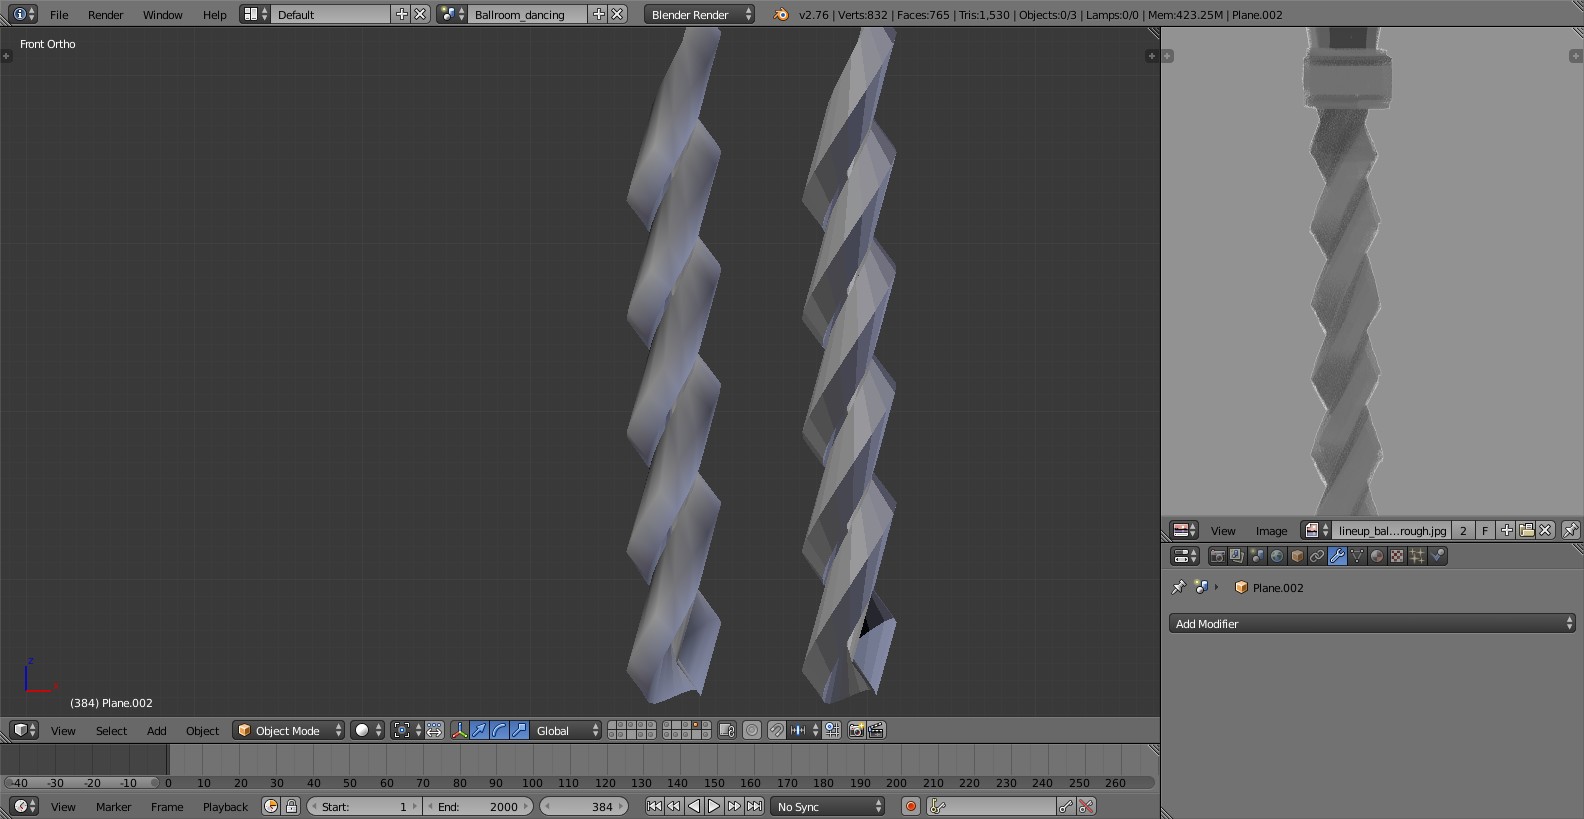Image resolution: width=1584 pixels, height=819 pixels.
Task: Open the Render properties camera tab
Action: coord(1217,556)
